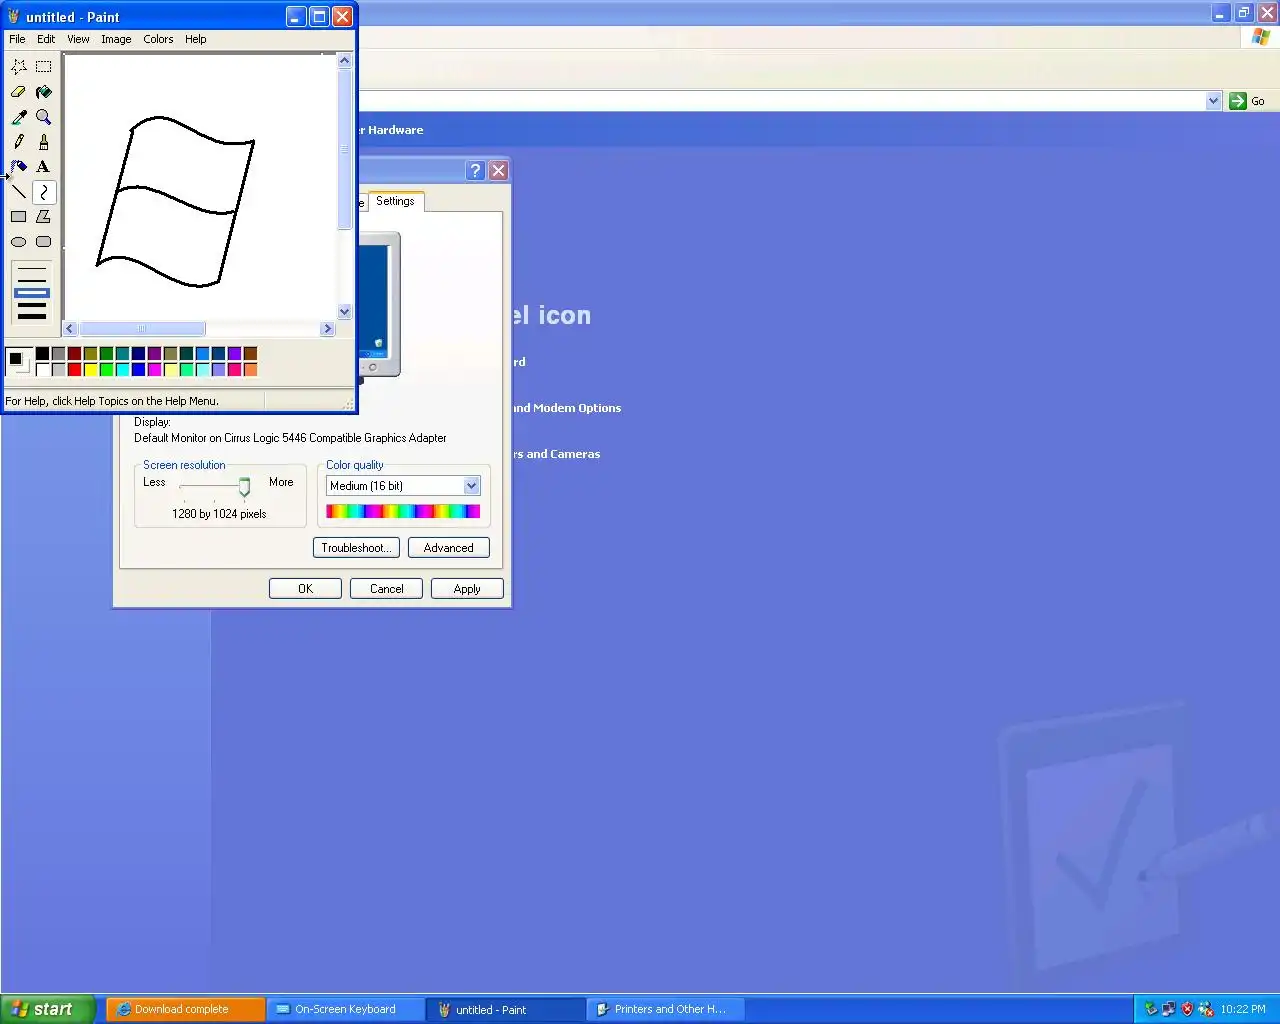Cancel the Display Properties dialog
1280x1024 pixels.
coord(386,589)
